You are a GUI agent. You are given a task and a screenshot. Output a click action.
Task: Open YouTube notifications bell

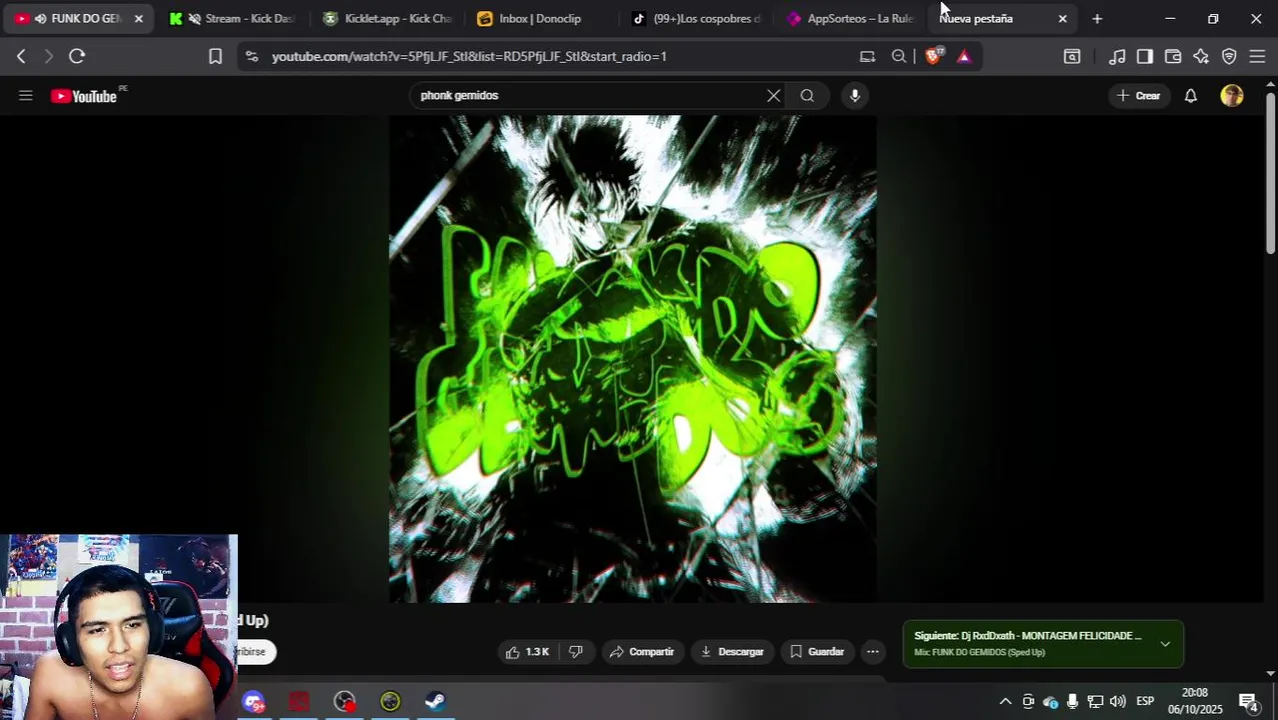pyautogui.click(x=1191, y=96)
